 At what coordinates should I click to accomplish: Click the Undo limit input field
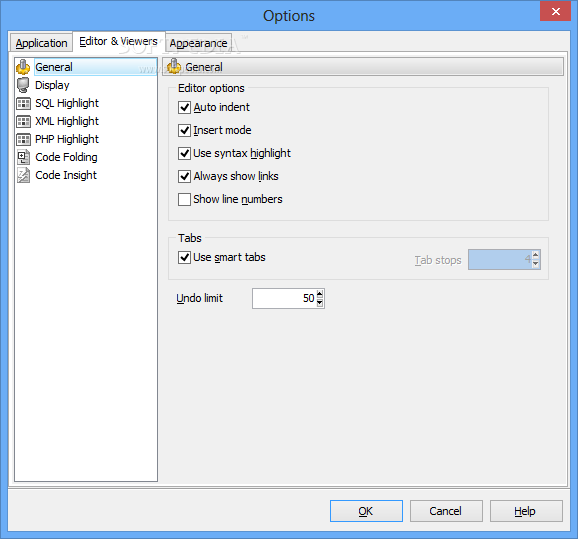284,298
